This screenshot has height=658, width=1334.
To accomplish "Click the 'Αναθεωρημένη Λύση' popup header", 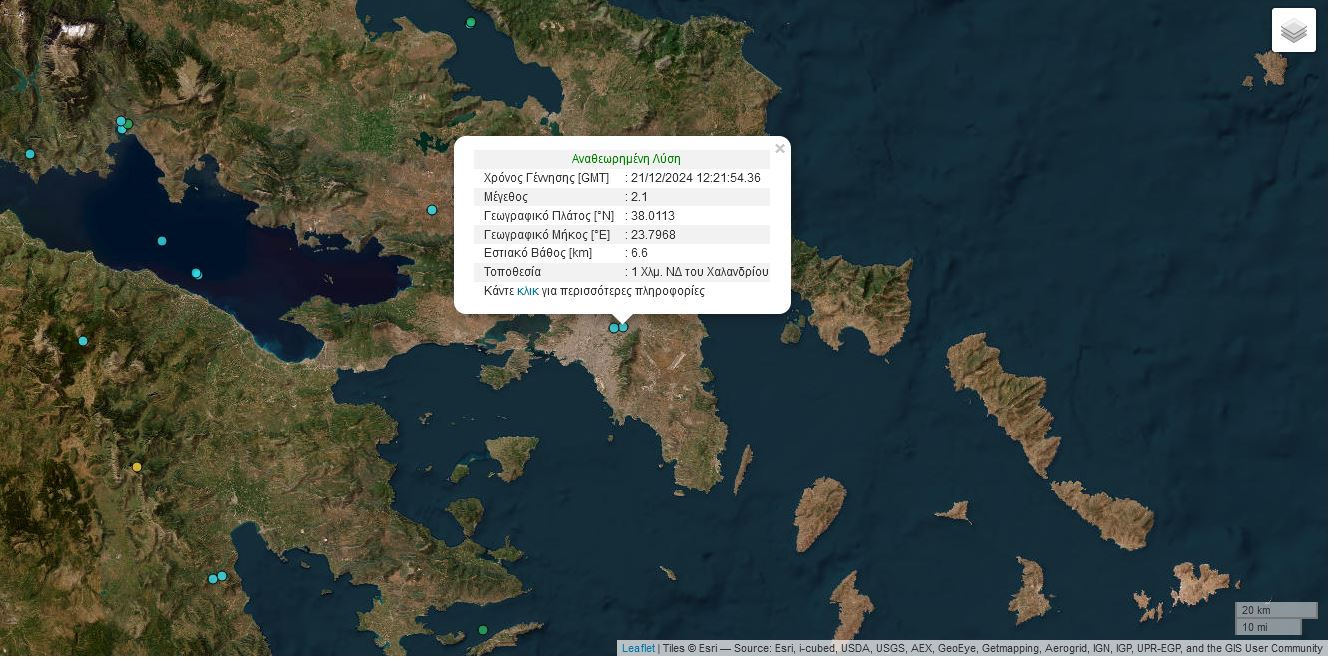I will (625, 159).
